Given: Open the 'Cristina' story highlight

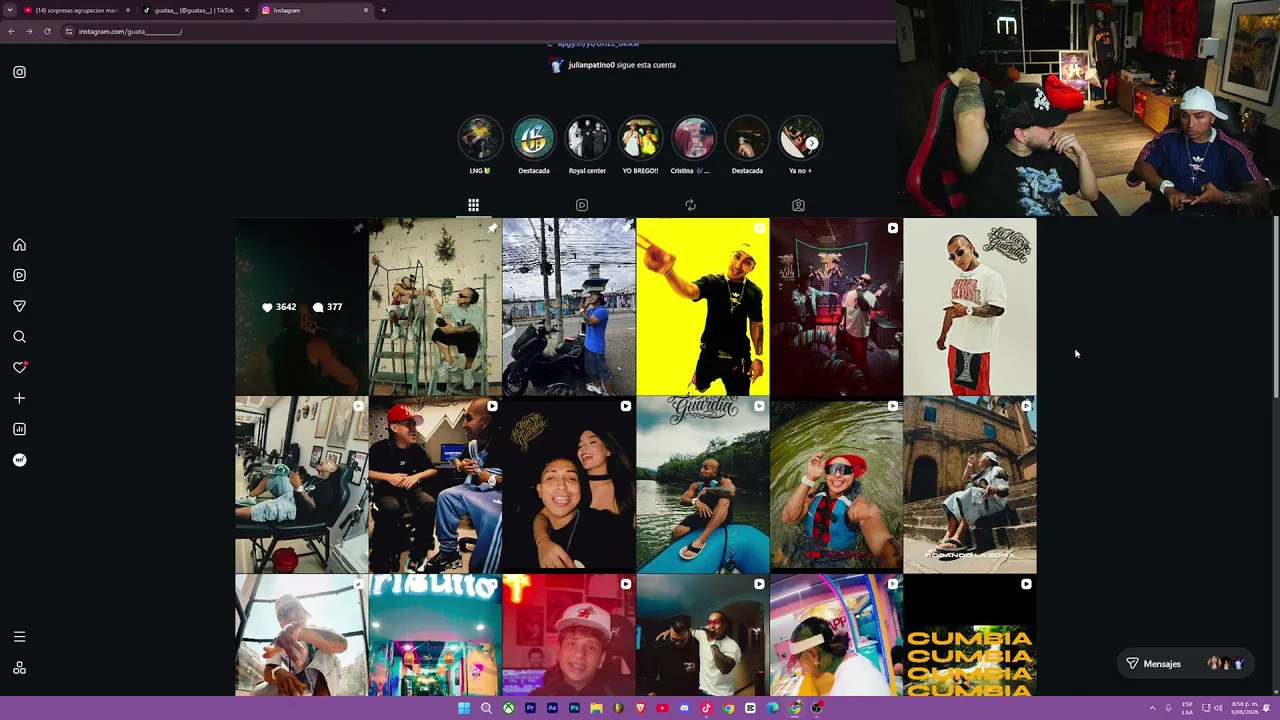Looking at the screenshot, I should coord(694,138).
